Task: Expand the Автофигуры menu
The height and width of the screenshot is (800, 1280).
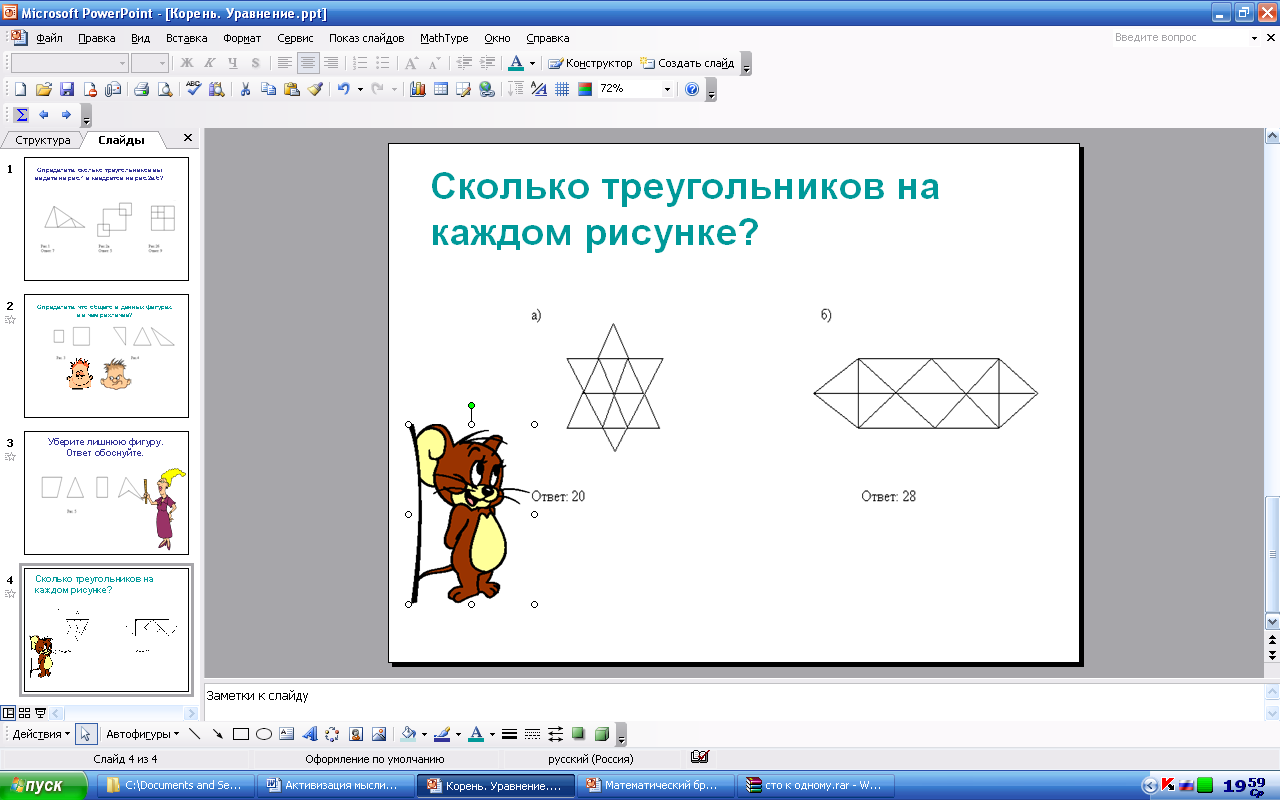Action: coord(142,734)
